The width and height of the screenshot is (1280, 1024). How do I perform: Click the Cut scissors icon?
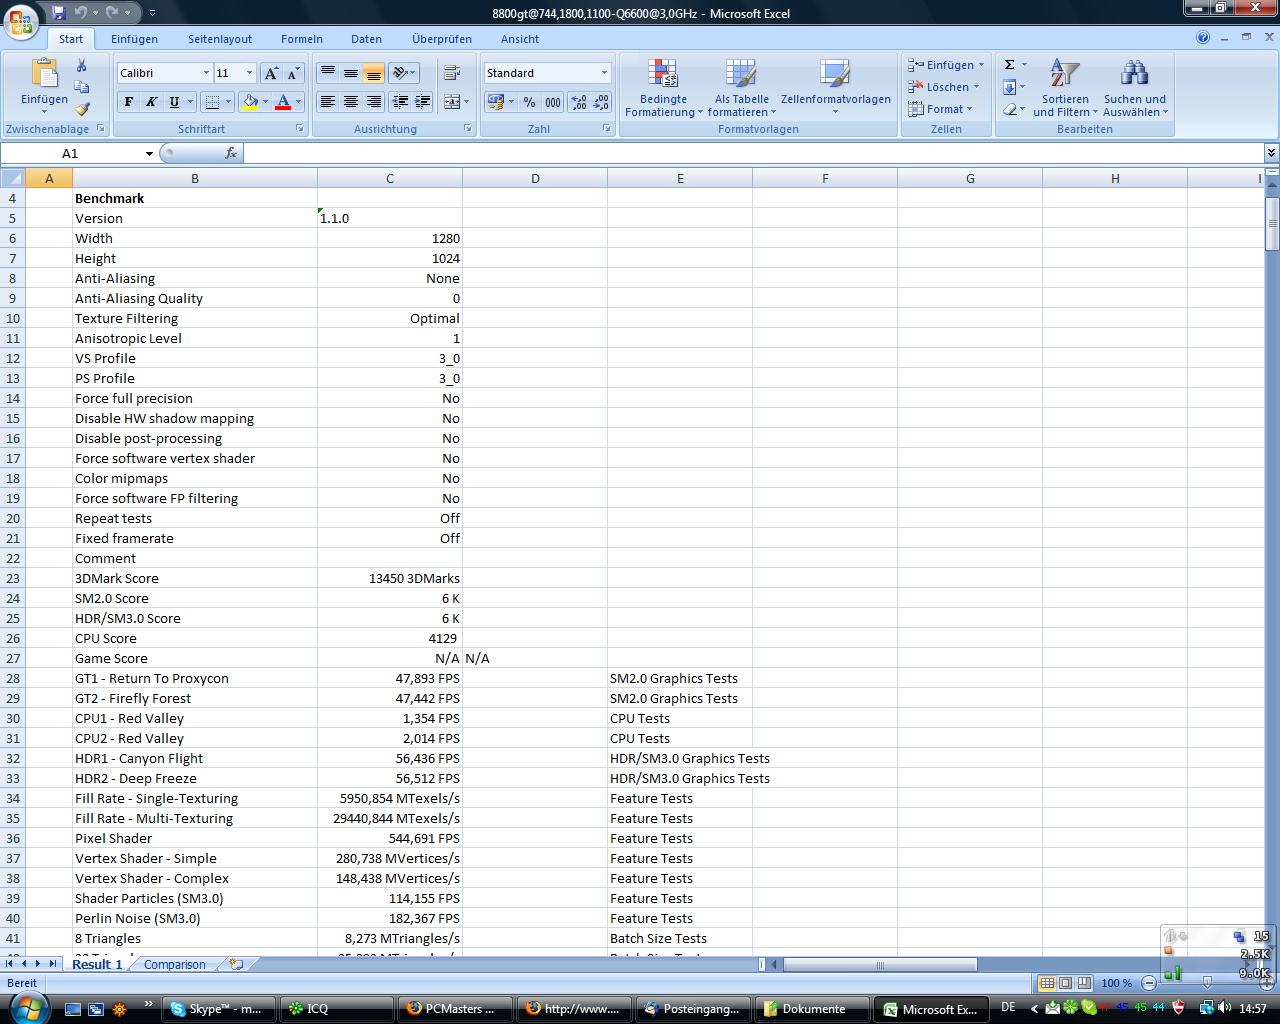[x=82, y=66]
